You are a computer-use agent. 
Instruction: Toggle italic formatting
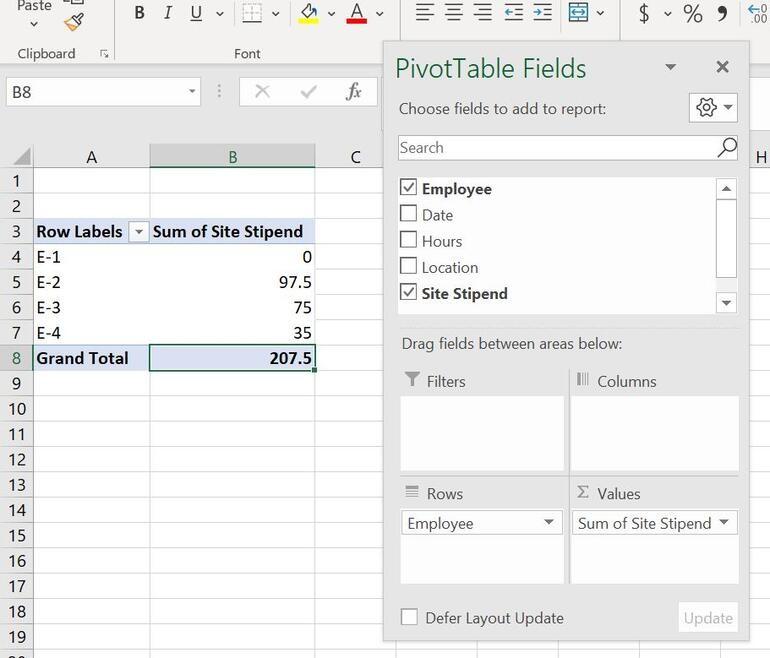pos(167,13)
